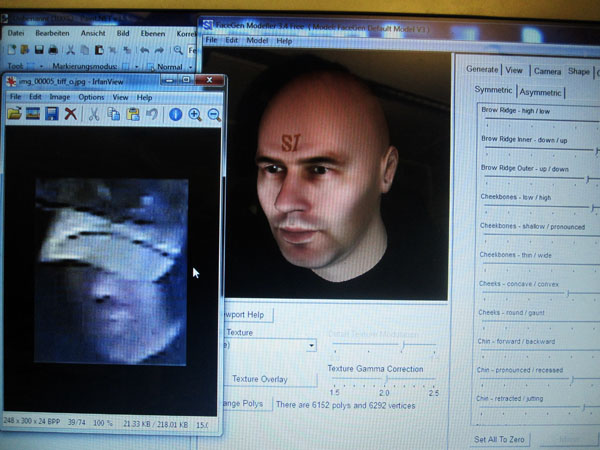This screenshot has height=450, width=600.
Task: Click IrfanView title bar application icon
Action: (x=11, y=82)
